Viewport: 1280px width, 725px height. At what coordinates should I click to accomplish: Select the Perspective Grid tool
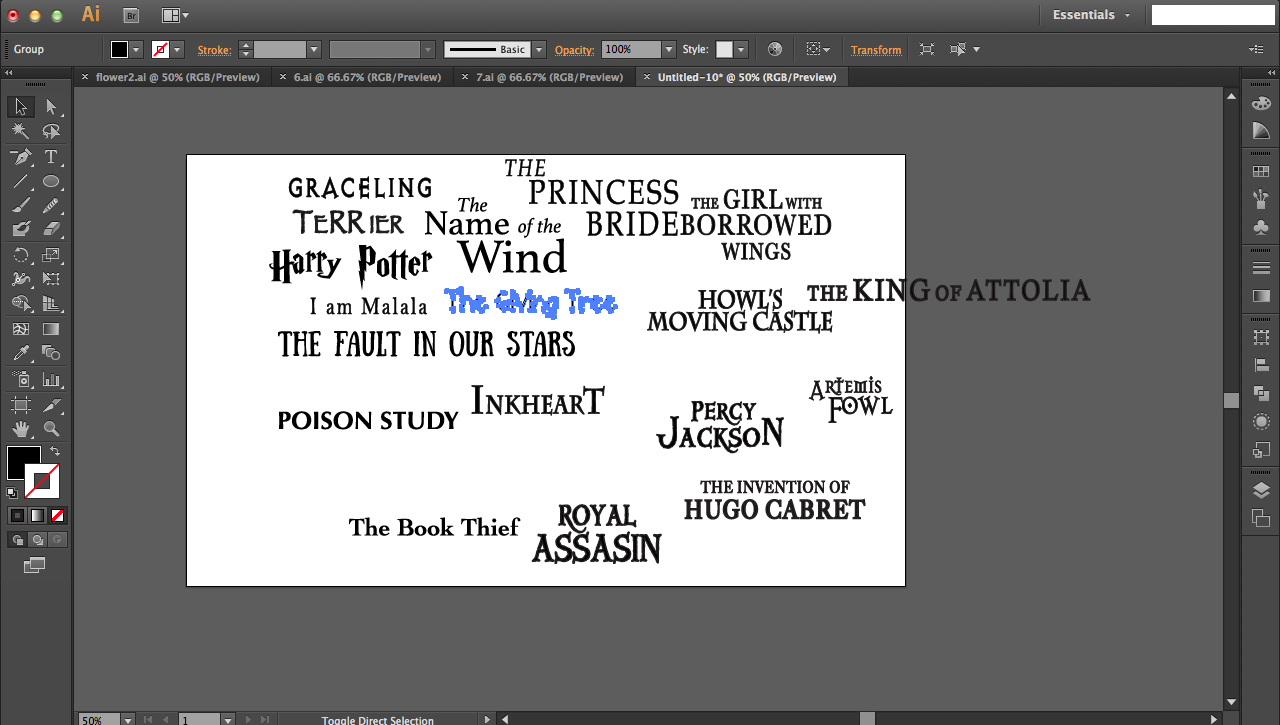(51, 303)
